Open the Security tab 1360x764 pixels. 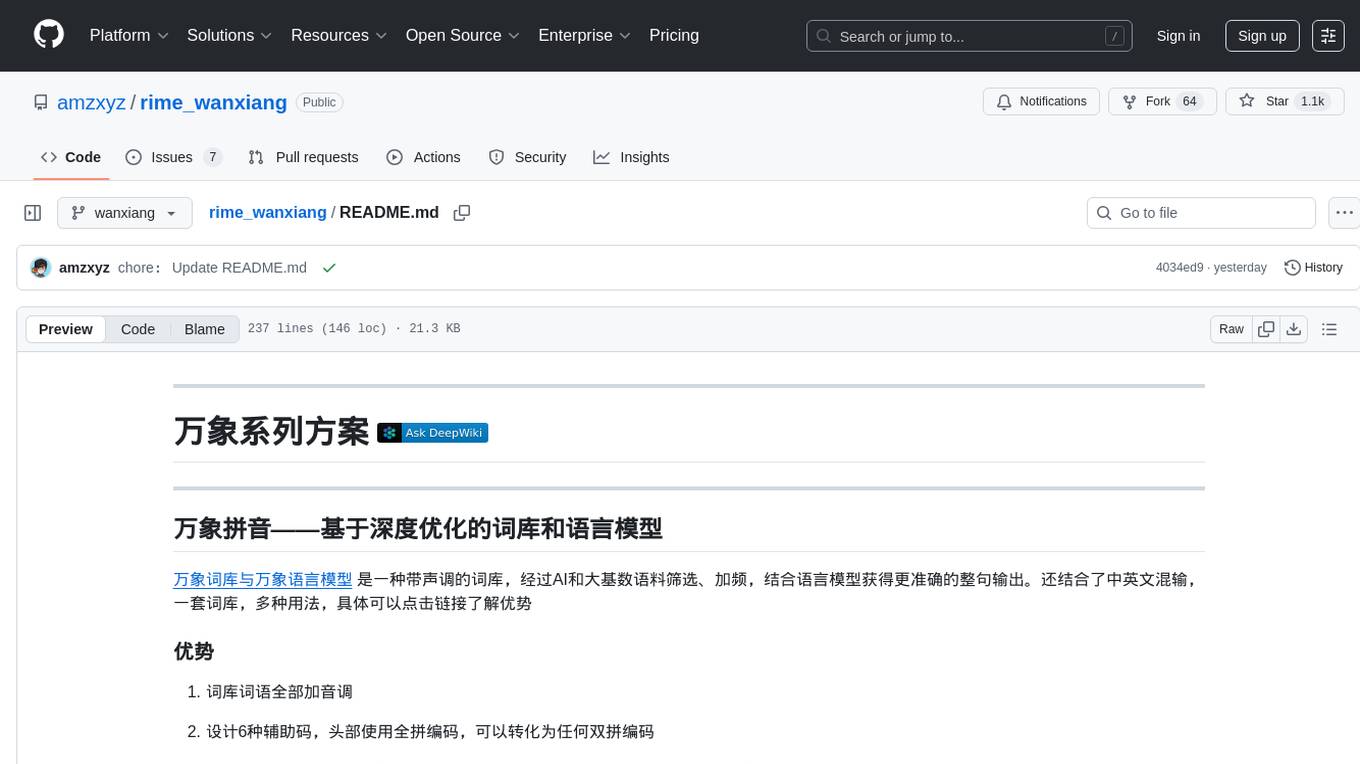[x=527, y=157]
